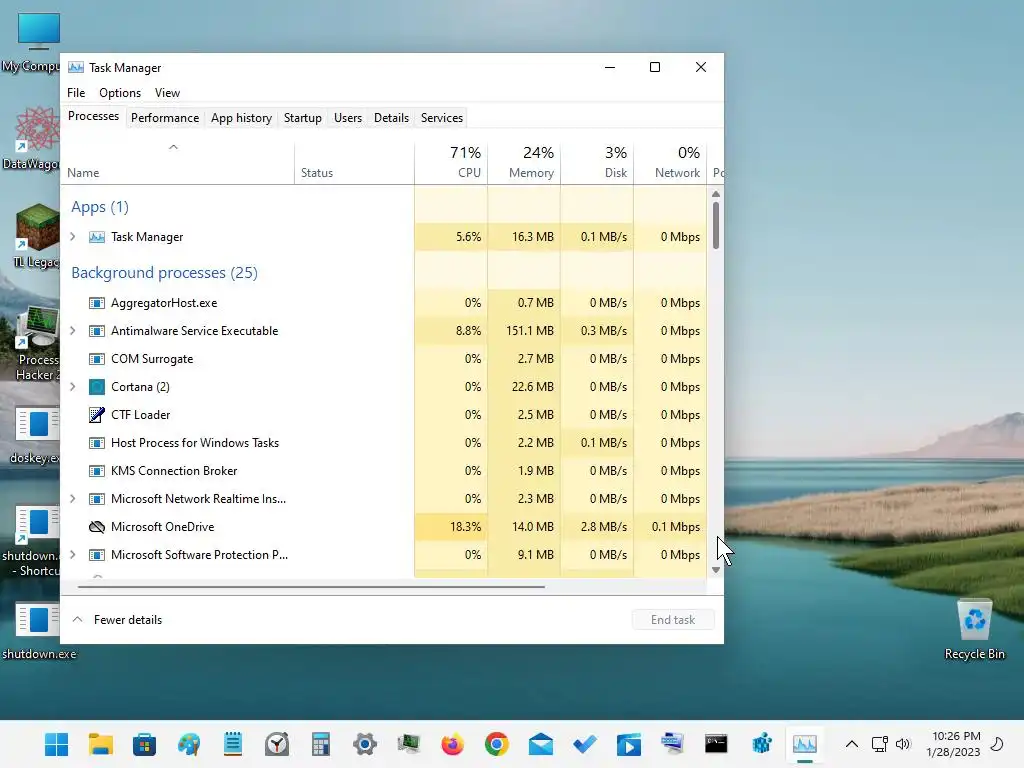Expand Microsoft Network Realtime Ins... row

point(73,498)
